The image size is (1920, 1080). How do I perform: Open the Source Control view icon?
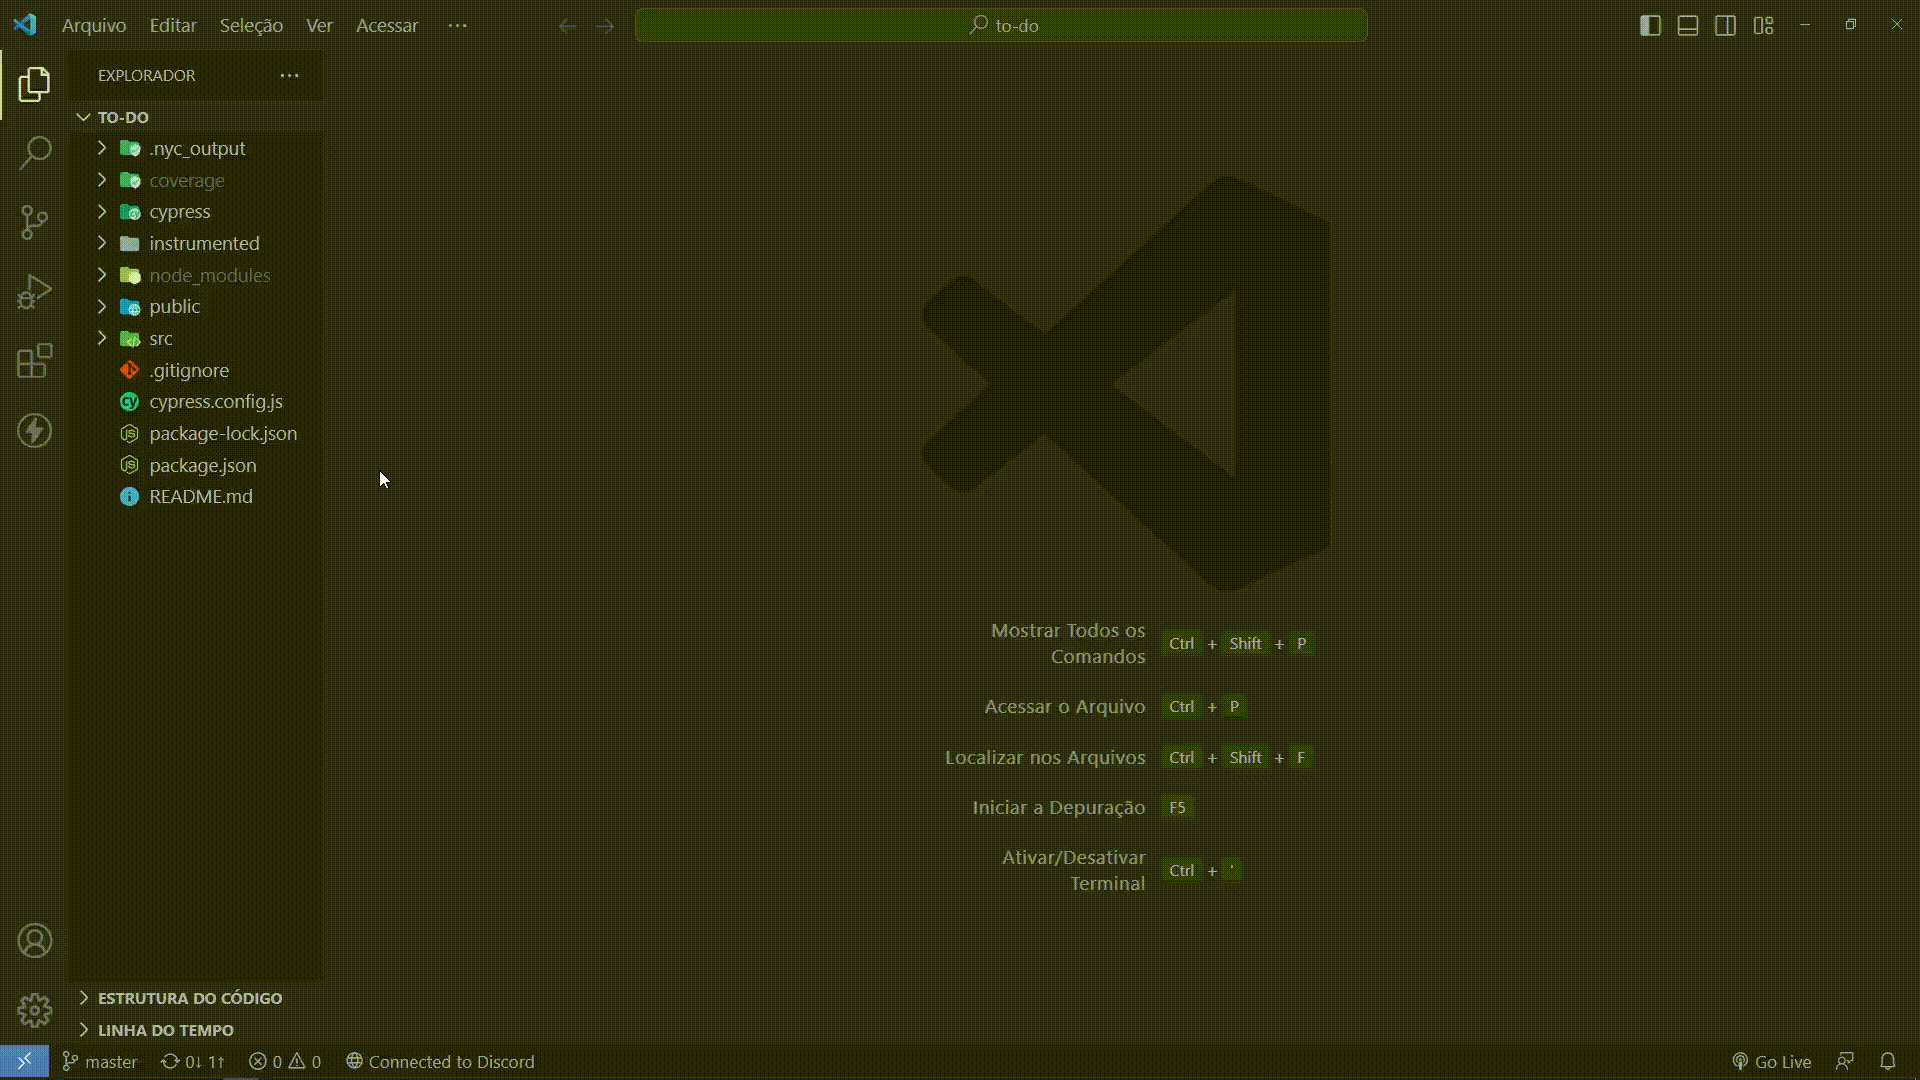[x=34, y=222]
